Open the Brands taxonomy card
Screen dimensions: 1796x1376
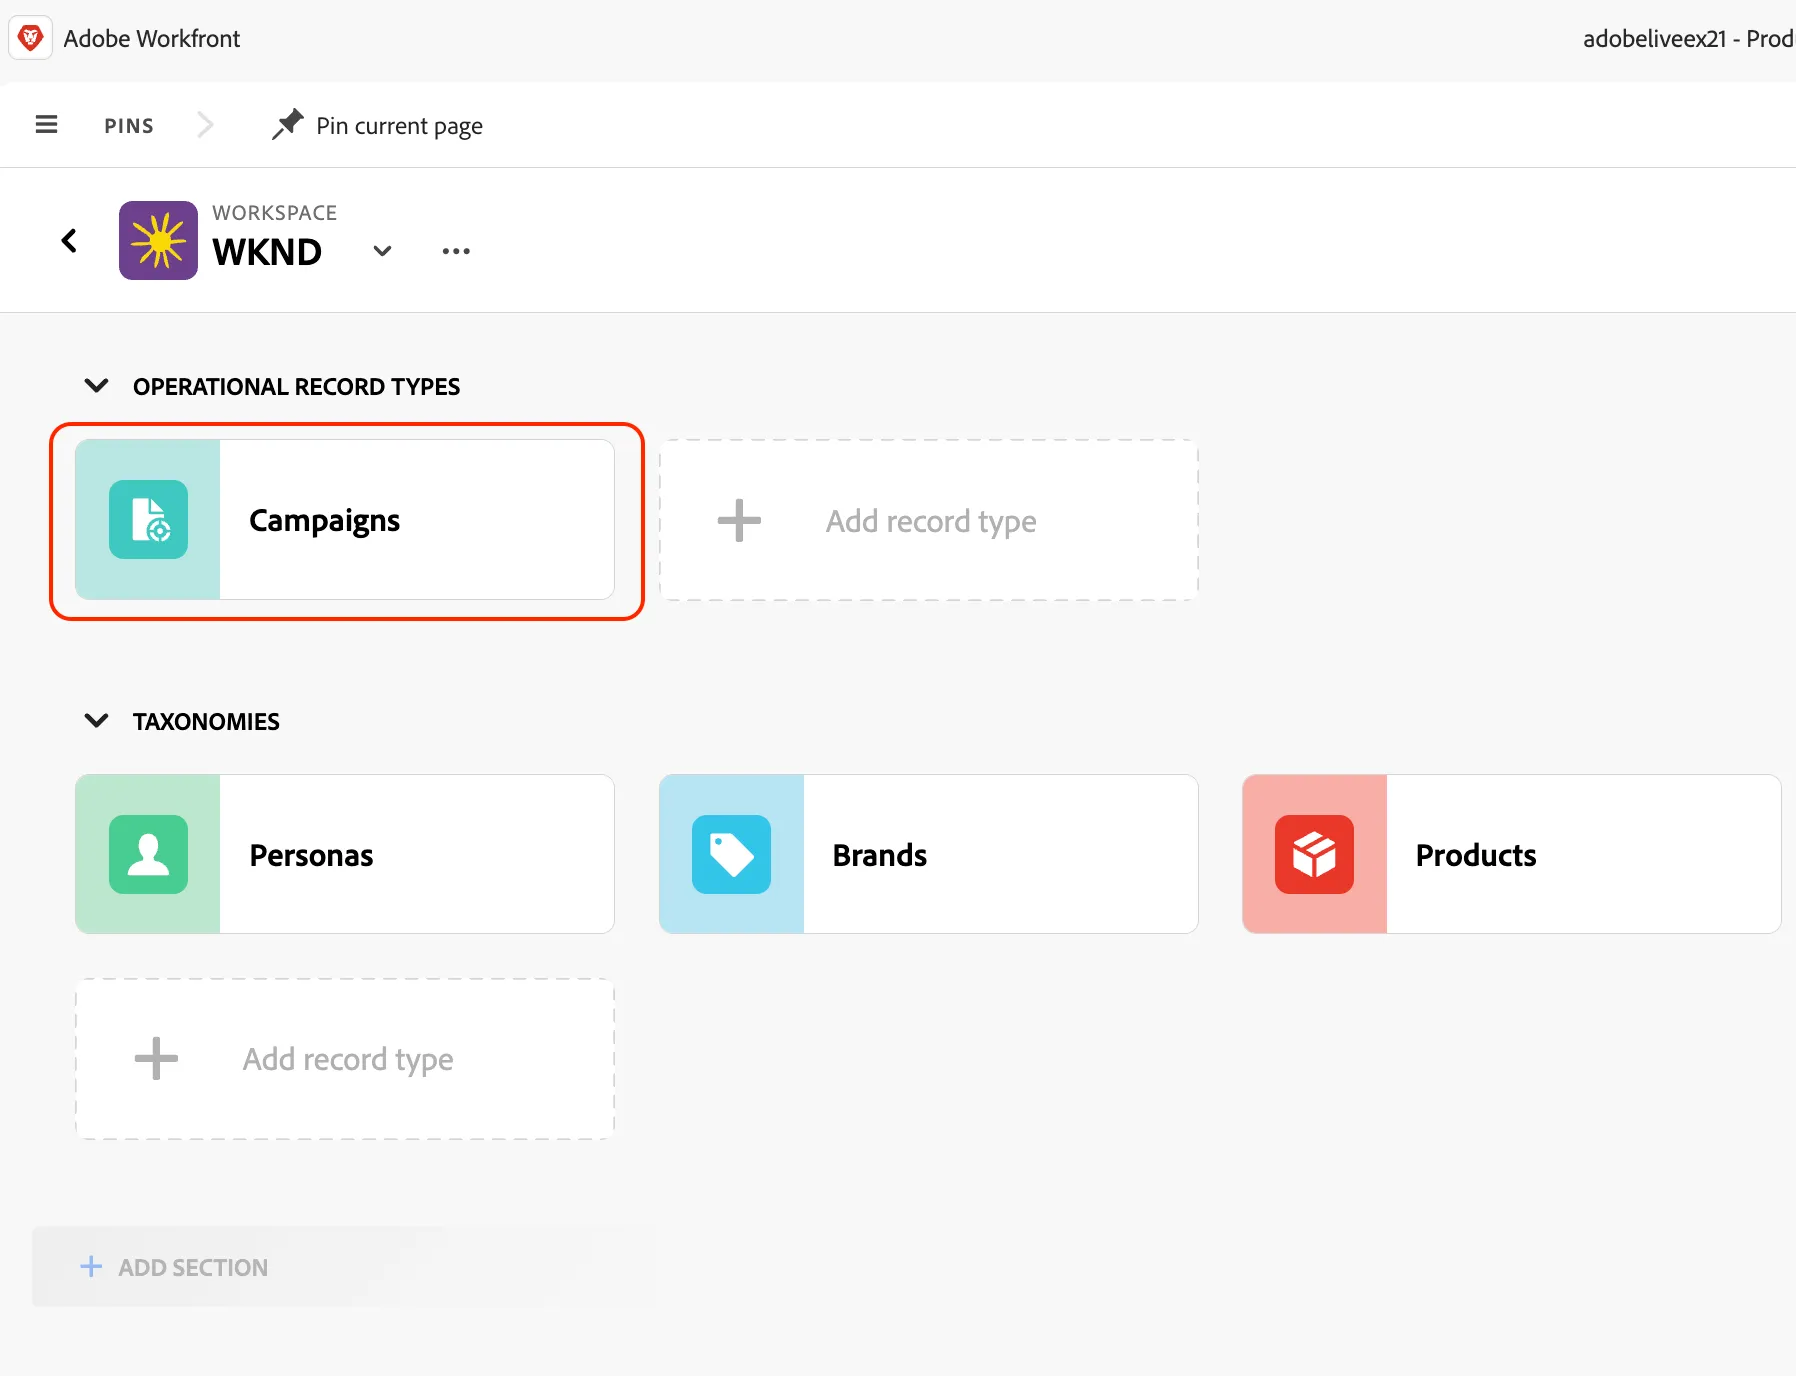[x=928, y=854]
